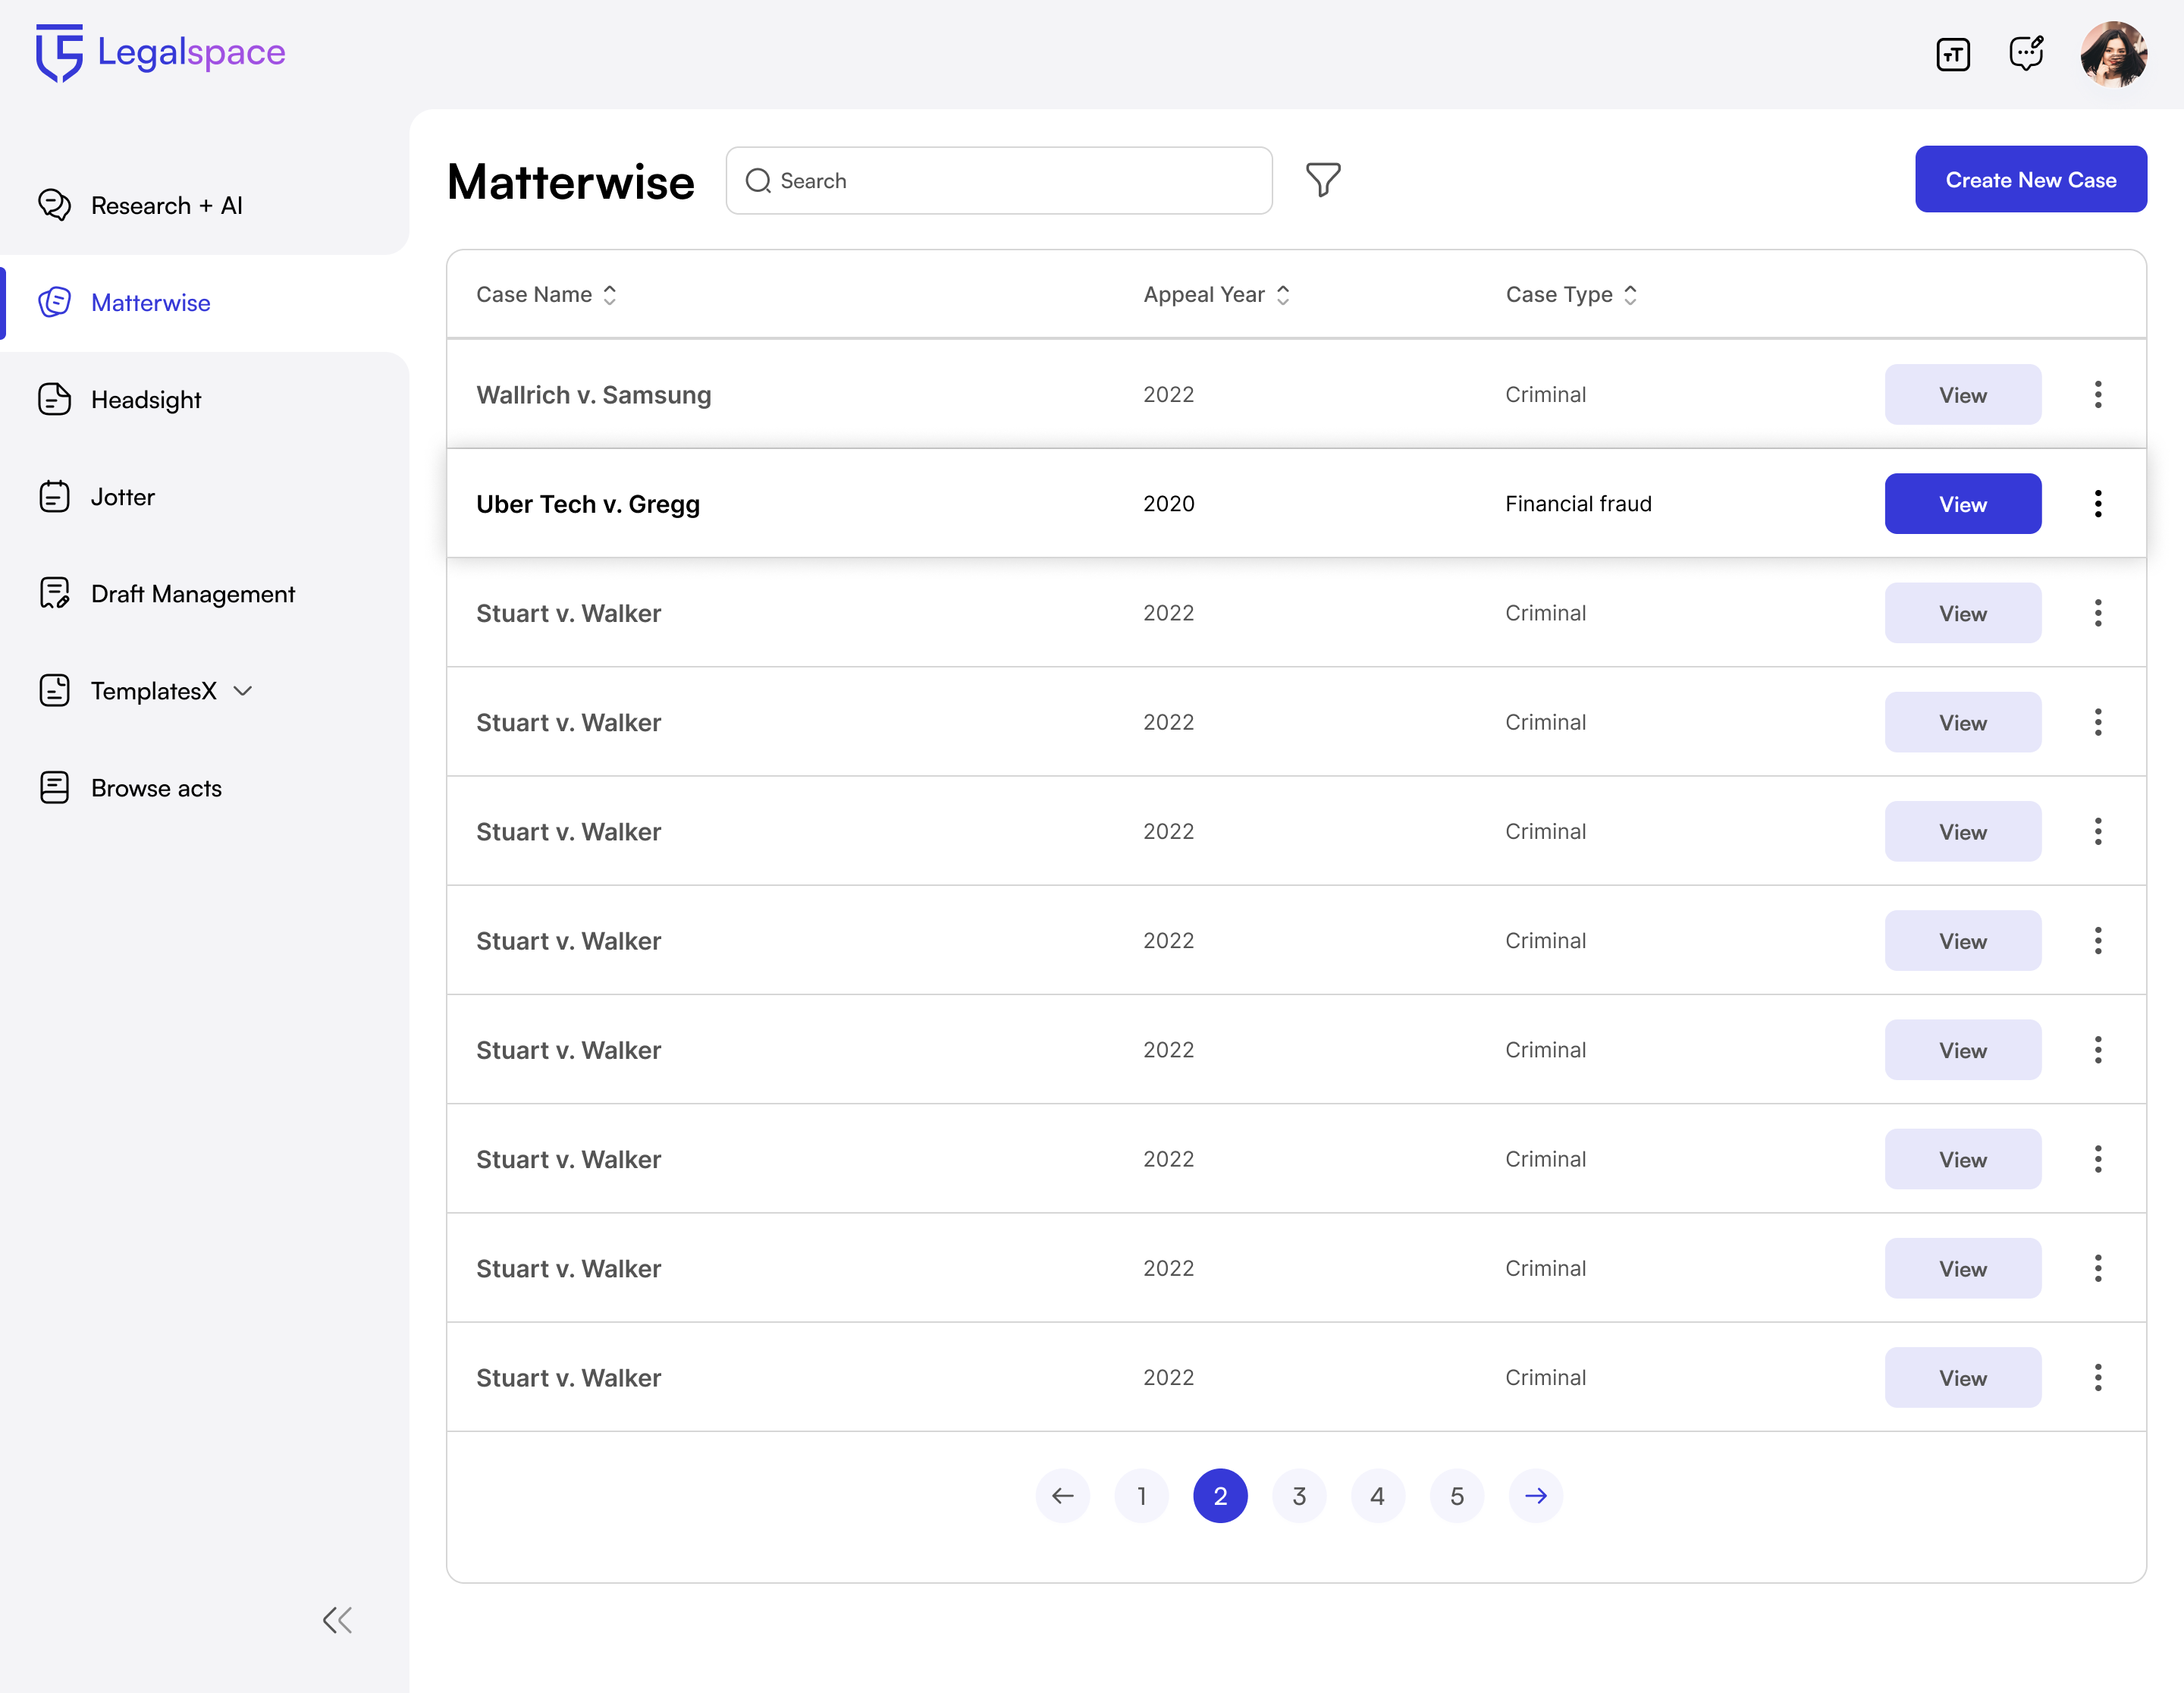Sort by Case Type column
Viewport: 2184px width, 1693px height.
pos(1630,295)
